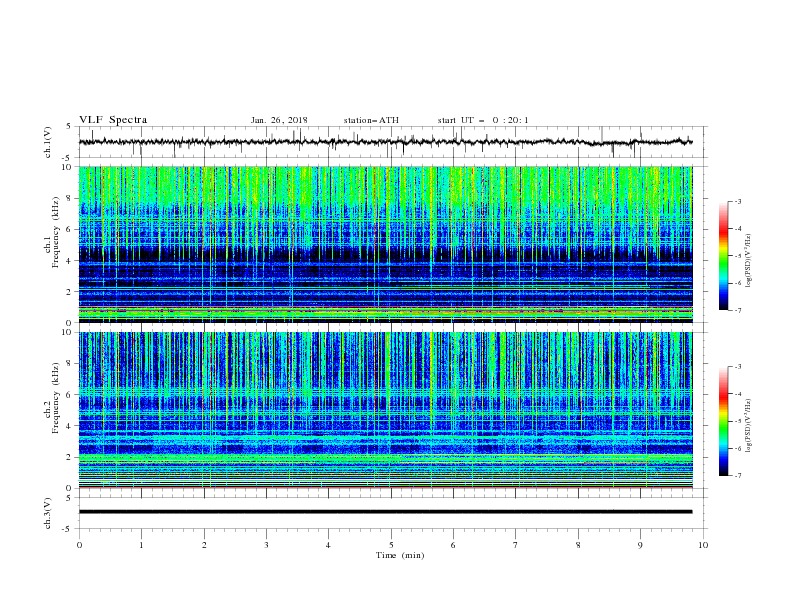
Task: Click the "Time (min)" x-axis label
Action: click(x=400, y=555)
